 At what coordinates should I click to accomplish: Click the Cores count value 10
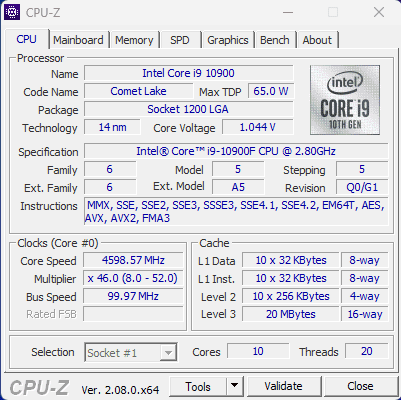pyautogui.click(x=258, y=351)
